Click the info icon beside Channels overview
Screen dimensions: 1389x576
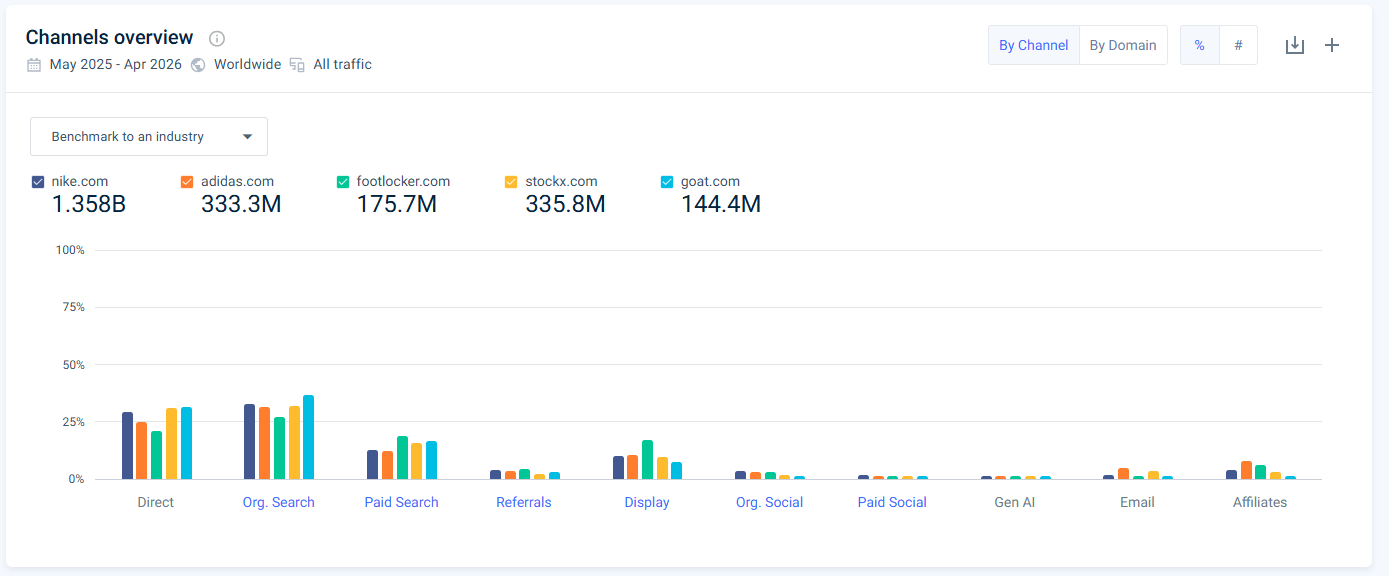click(x=217, y=38)
